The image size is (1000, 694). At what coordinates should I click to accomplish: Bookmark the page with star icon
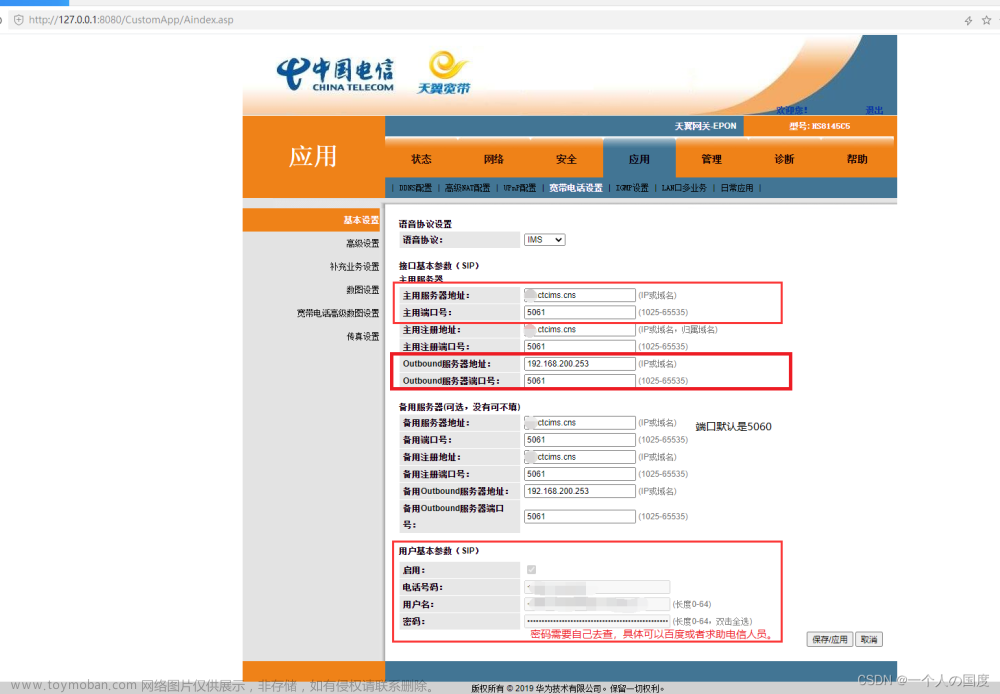tap(986, 20)
